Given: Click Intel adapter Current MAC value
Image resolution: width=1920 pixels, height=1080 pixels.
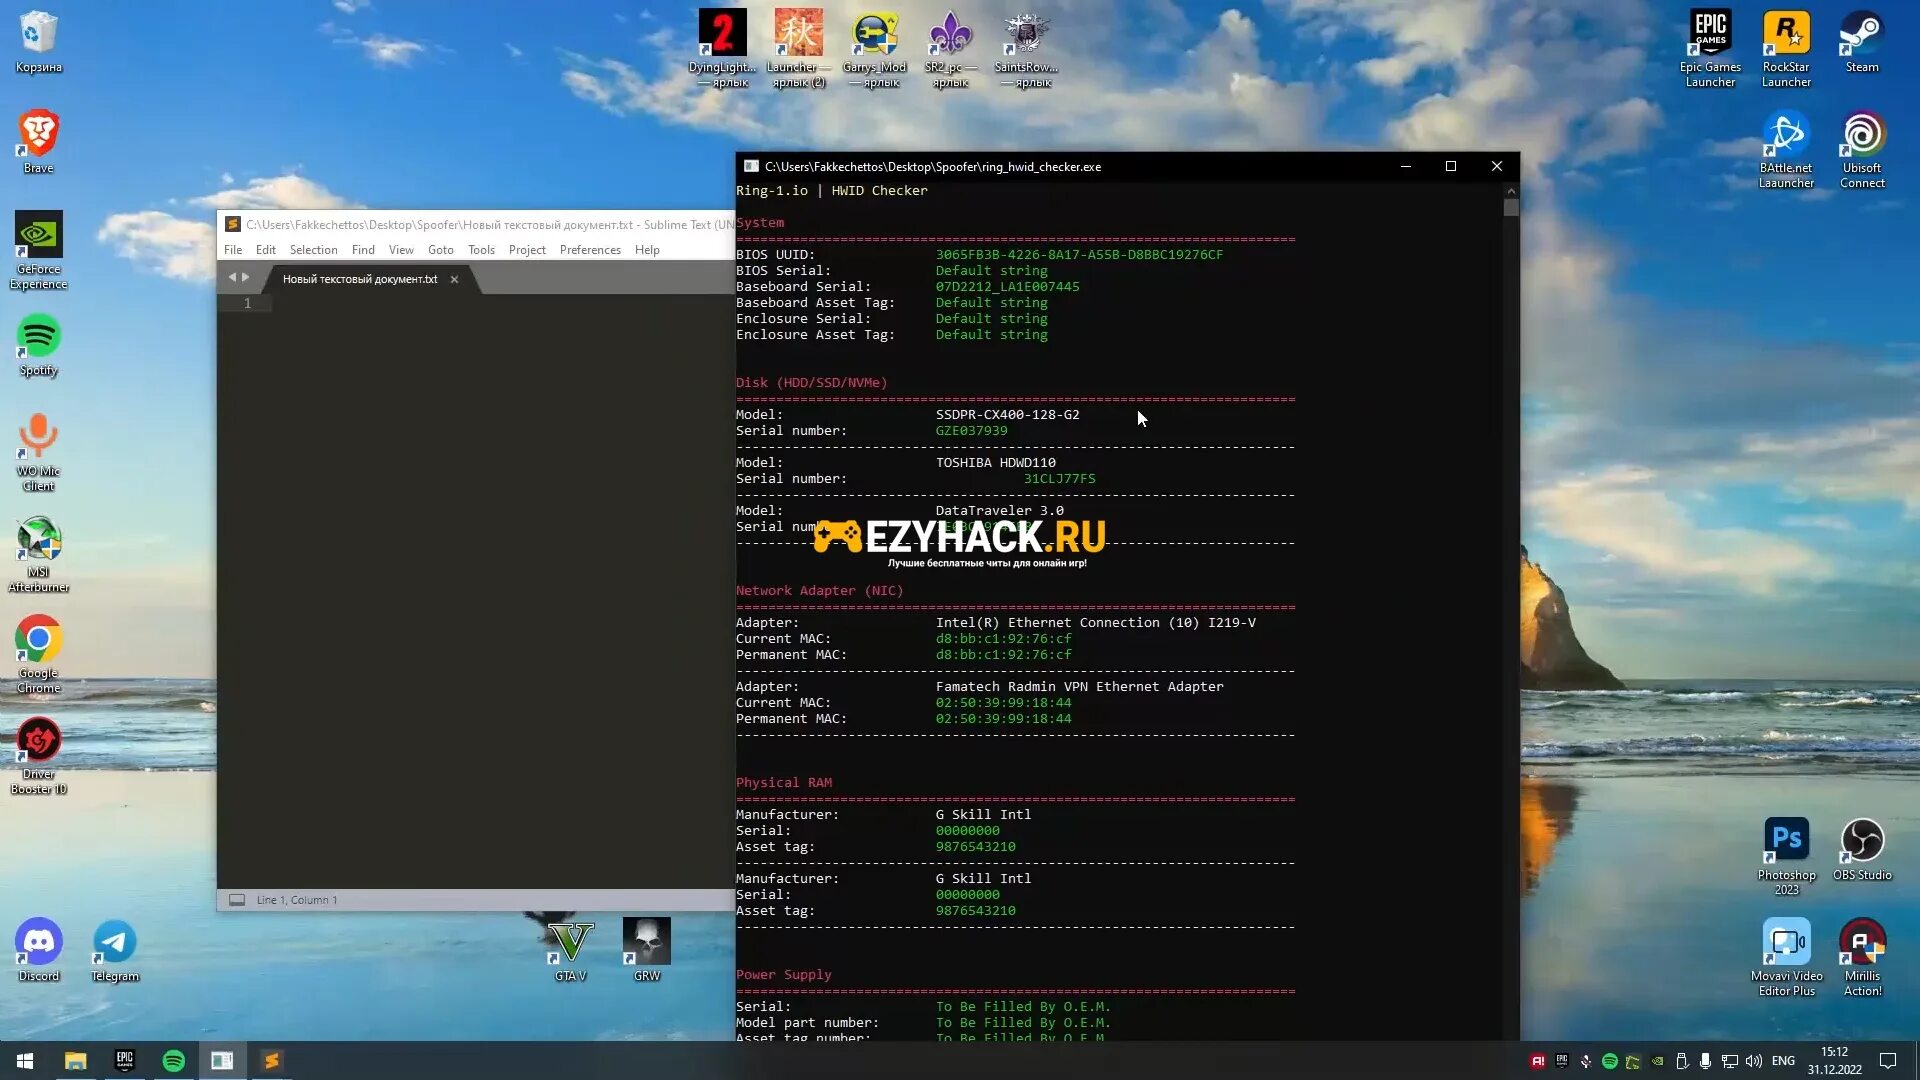Looking at the screenshot, I should pos(1003,639).
